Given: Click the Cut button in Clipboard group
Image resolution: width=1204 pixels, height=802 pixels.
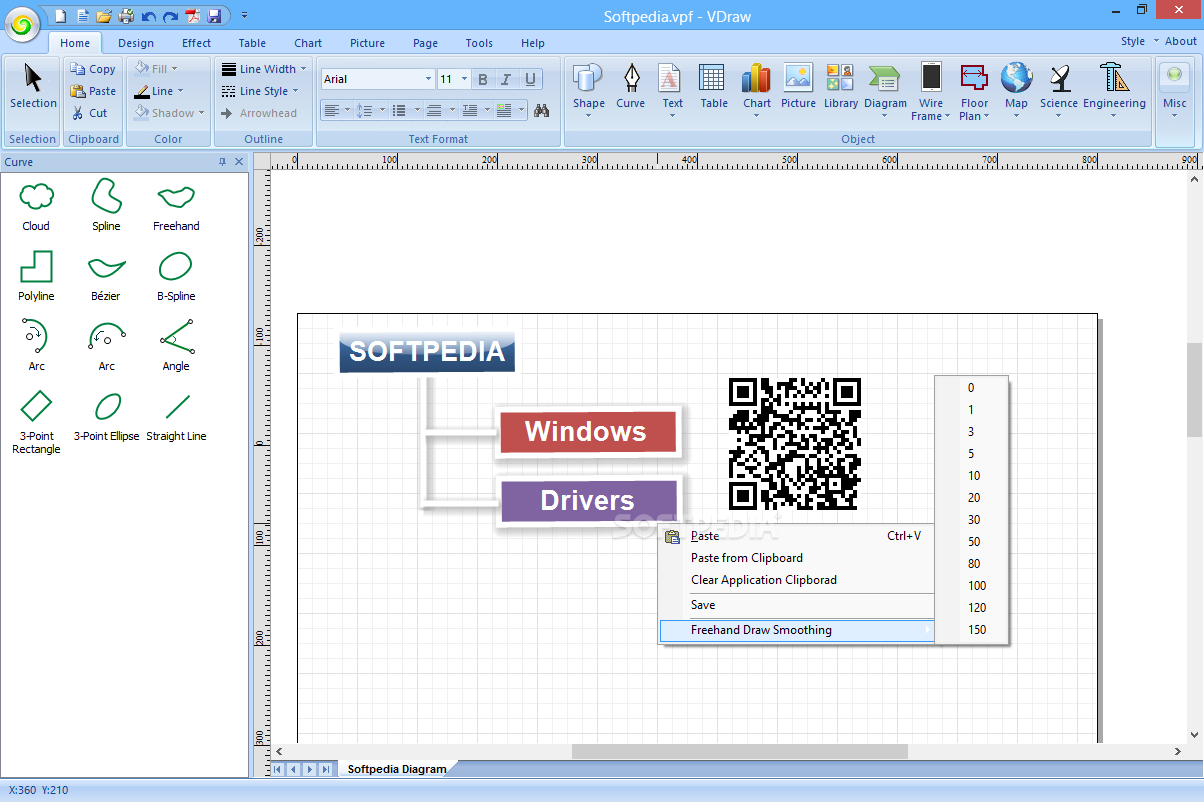Looking at the screenshot, I should coord(90,113).
